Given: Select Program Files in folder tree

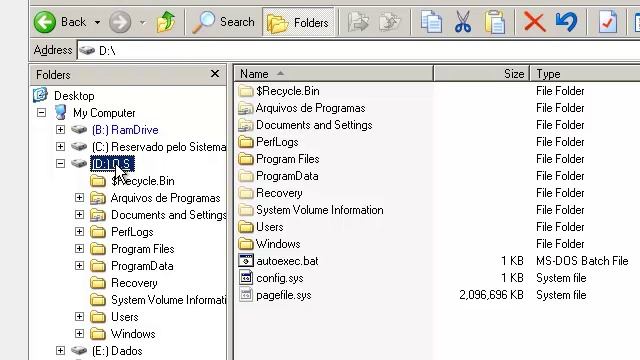Looking at the screenshot, I should [x=142, y=249].
